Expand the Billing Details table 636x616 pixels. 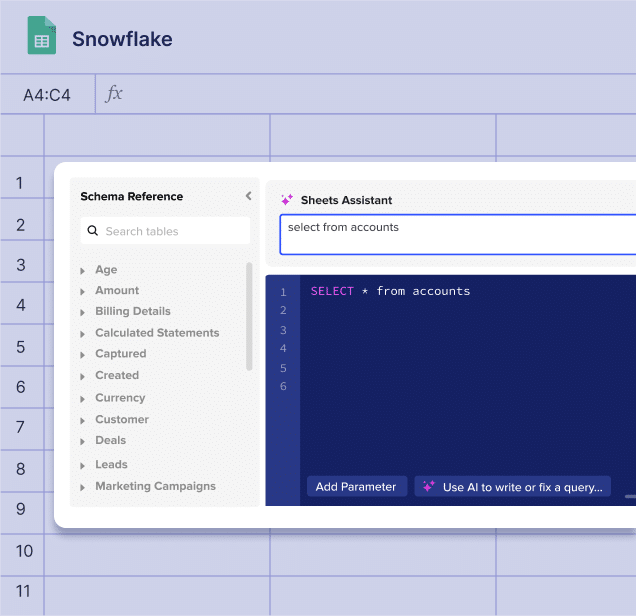tap(82, 312)
